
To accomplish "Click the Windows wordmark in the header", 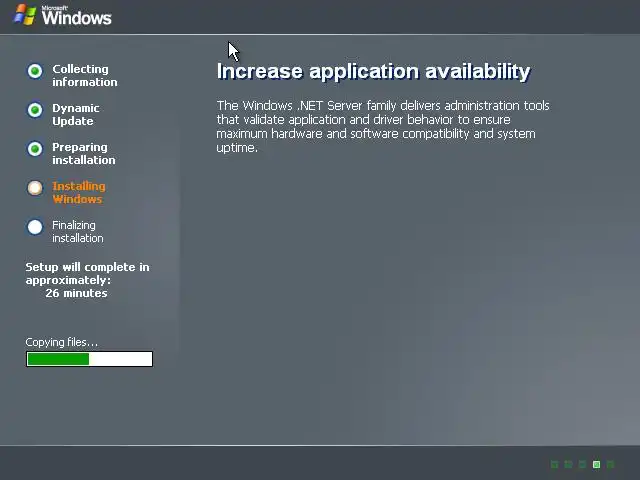I will coord(76,18).
